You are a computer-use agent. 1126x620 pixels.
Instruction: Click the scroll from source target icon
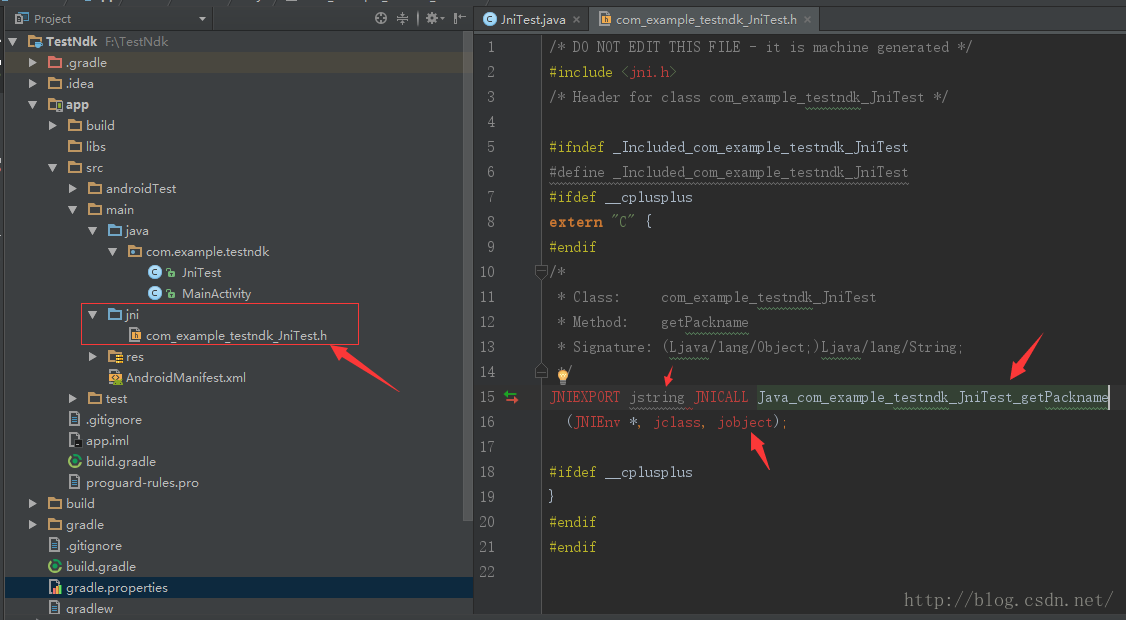pos(381,19)
